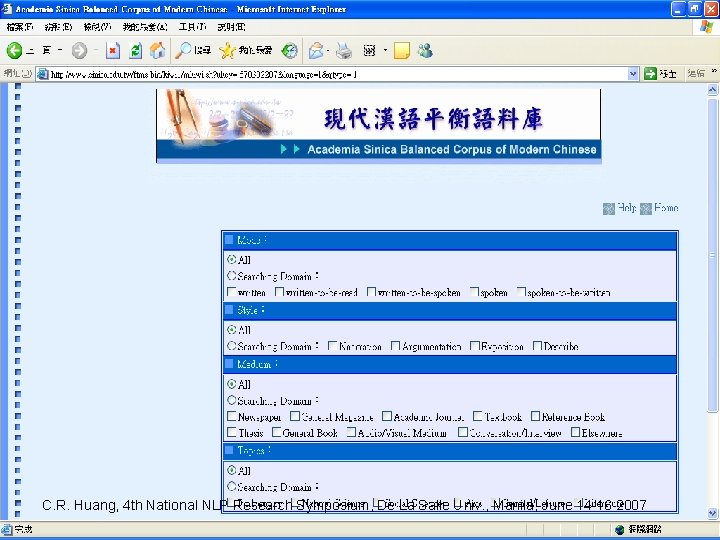
Task: Click the vertical scrollbar down arrow
Action: [x=712, y=513]
